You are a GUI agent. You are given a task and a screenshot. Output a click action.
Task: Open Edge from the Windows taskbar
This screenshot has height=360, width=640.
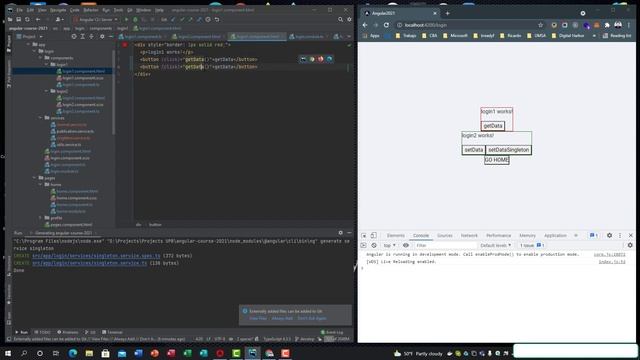pos(73,353)
